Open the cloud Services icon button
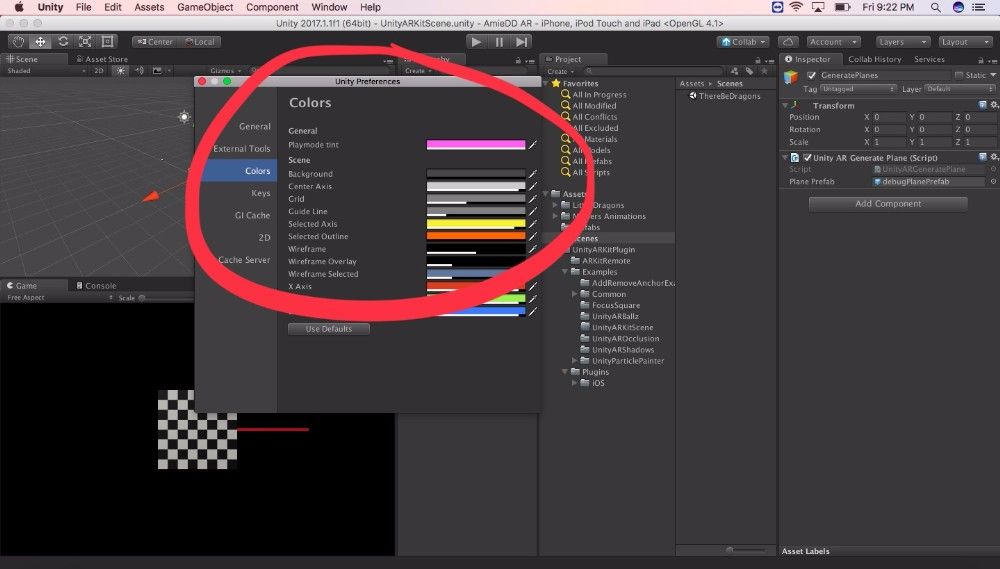The width and height of the screenshot is (1000, 569). coord(788,41)
